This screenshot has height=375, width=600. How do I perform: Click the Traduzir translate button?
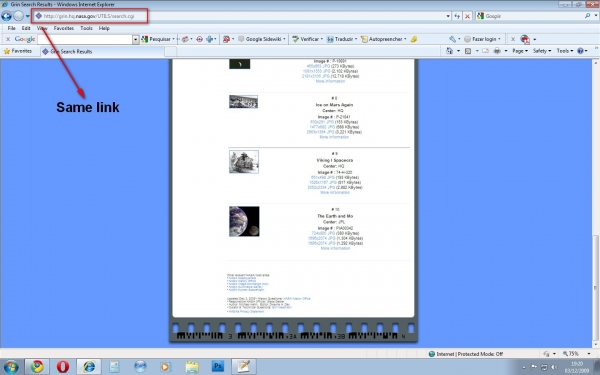tap(342, 39)
